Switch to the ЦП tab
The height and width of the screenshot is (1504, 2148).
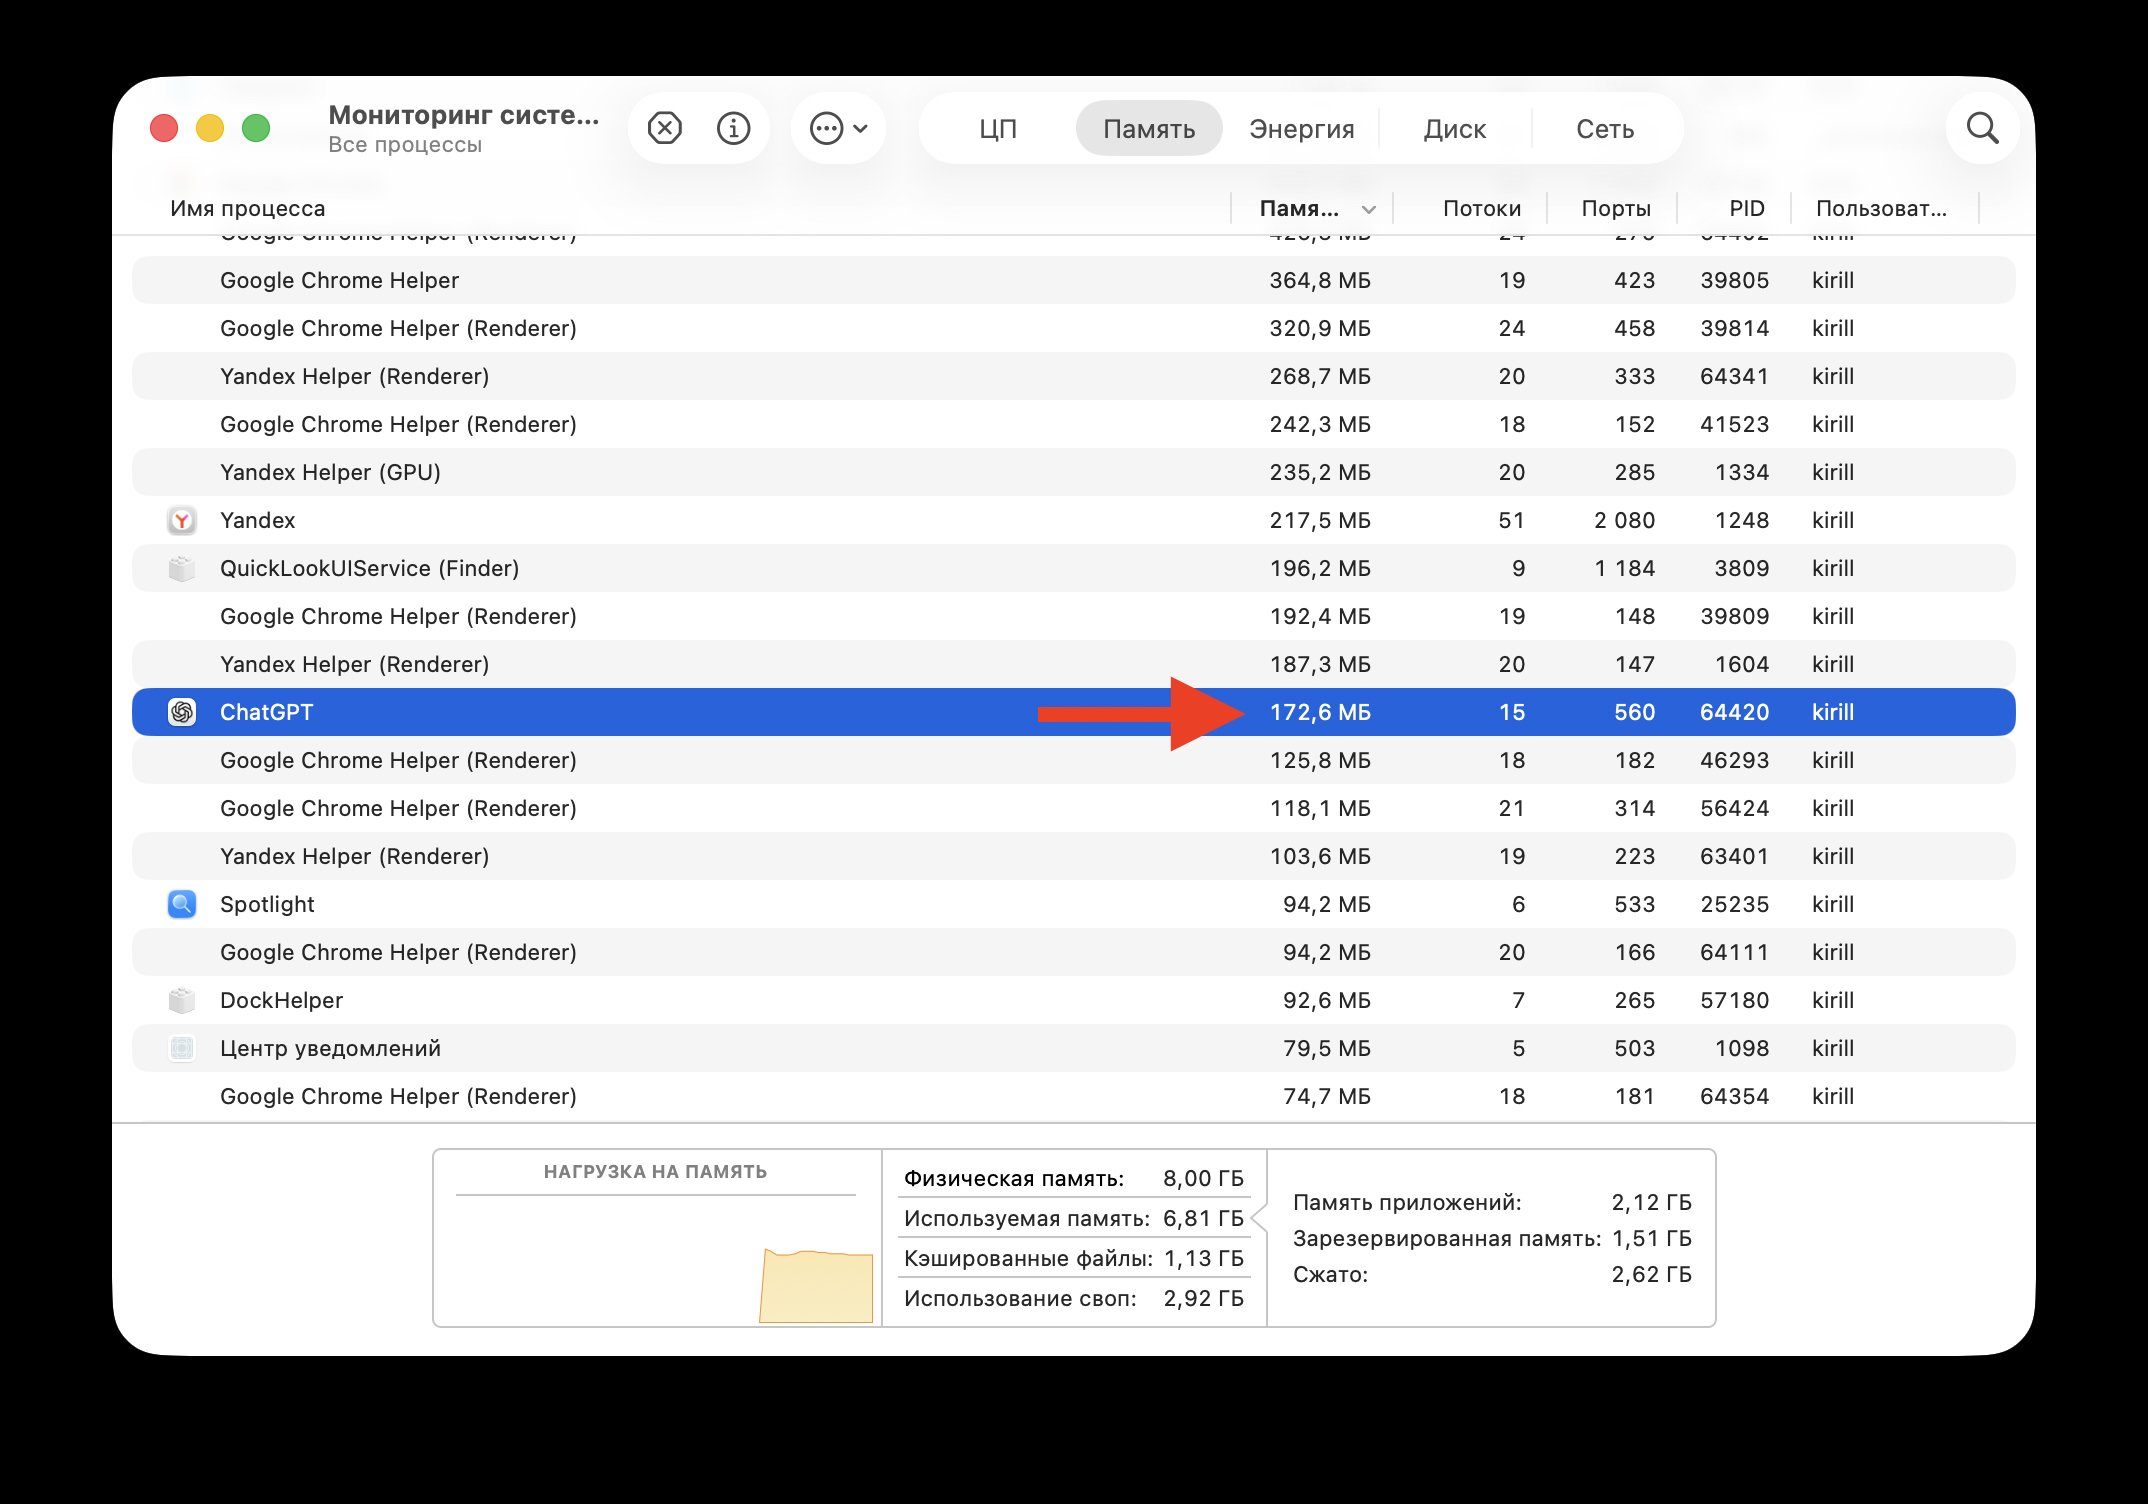point(997,129)
